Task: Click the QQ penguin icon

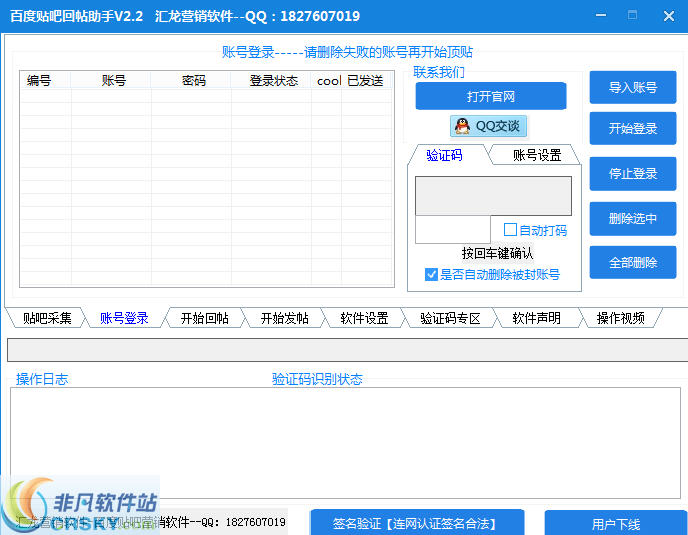Action: click(x=462, y=126)
